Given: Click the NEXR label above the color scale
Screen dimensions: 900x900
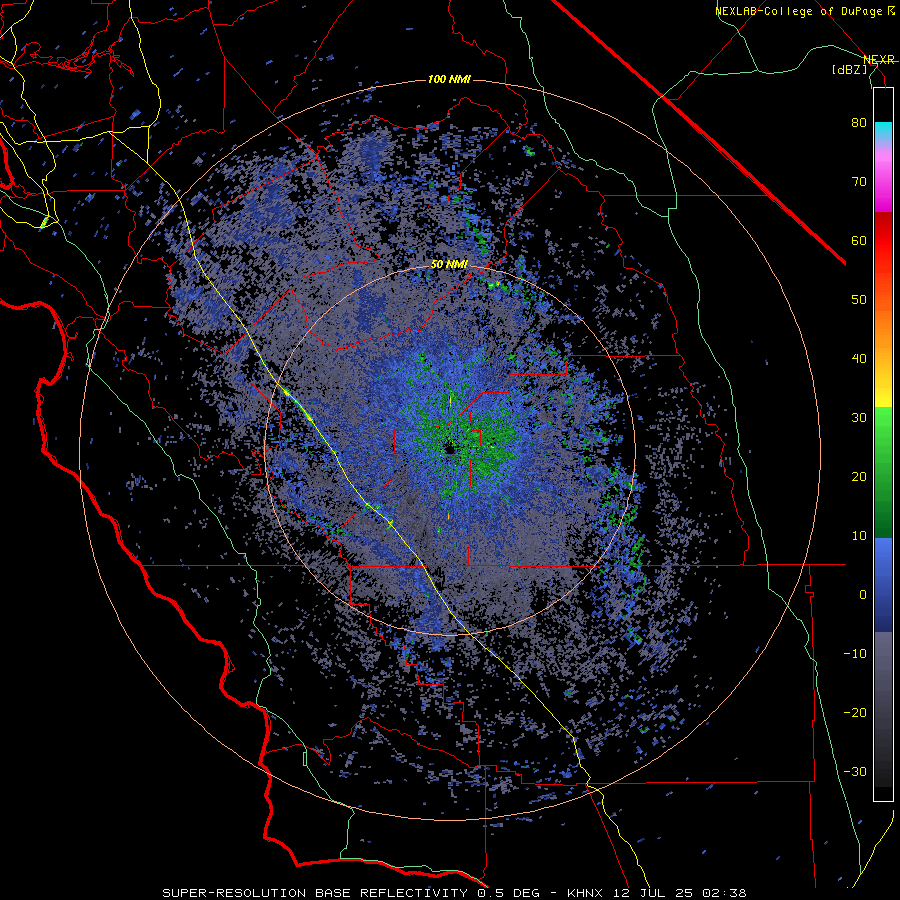Looking at the screenshot, I should pos(879,60).
